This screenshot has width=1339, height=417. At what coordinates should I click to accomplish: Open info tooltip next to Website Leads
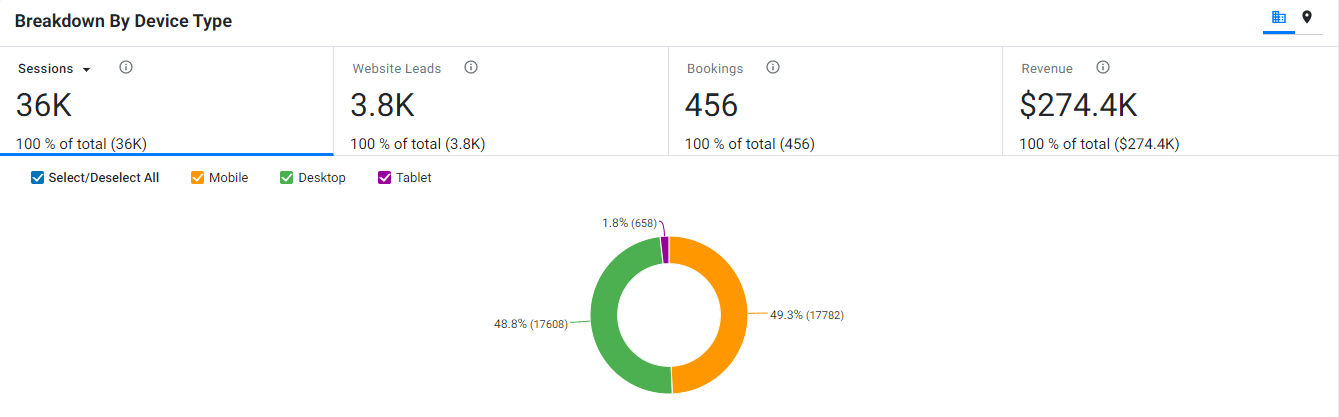[x=471, y=68]
